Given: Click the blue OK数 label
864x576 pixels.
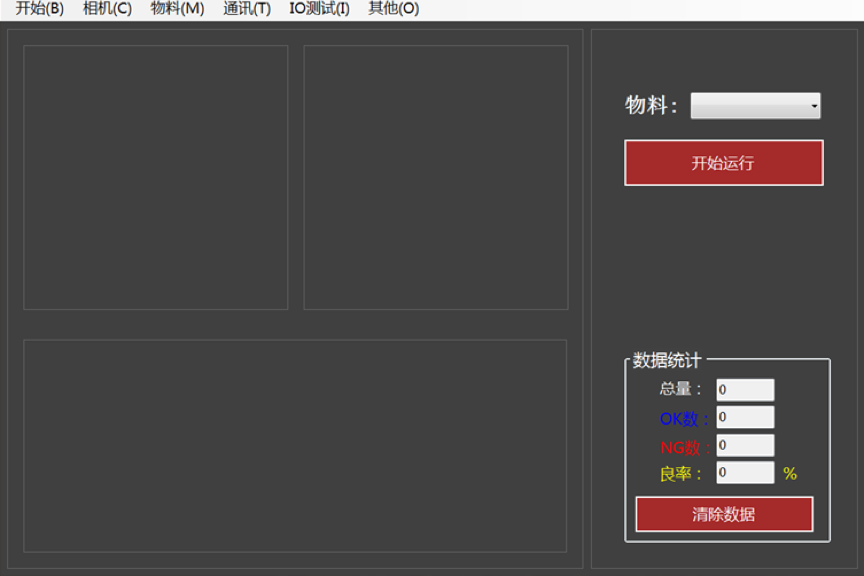Looking at the screenshot, I should click(x=684, y=419).
